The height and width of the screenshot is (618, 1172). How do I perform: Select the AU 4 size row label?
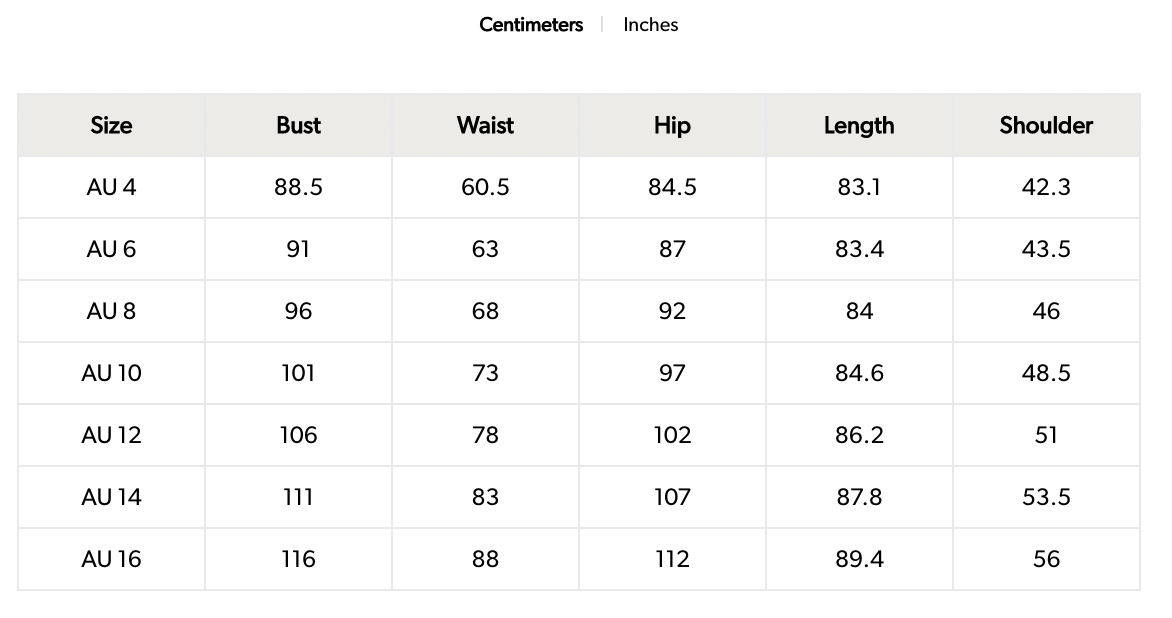(111, 187)
